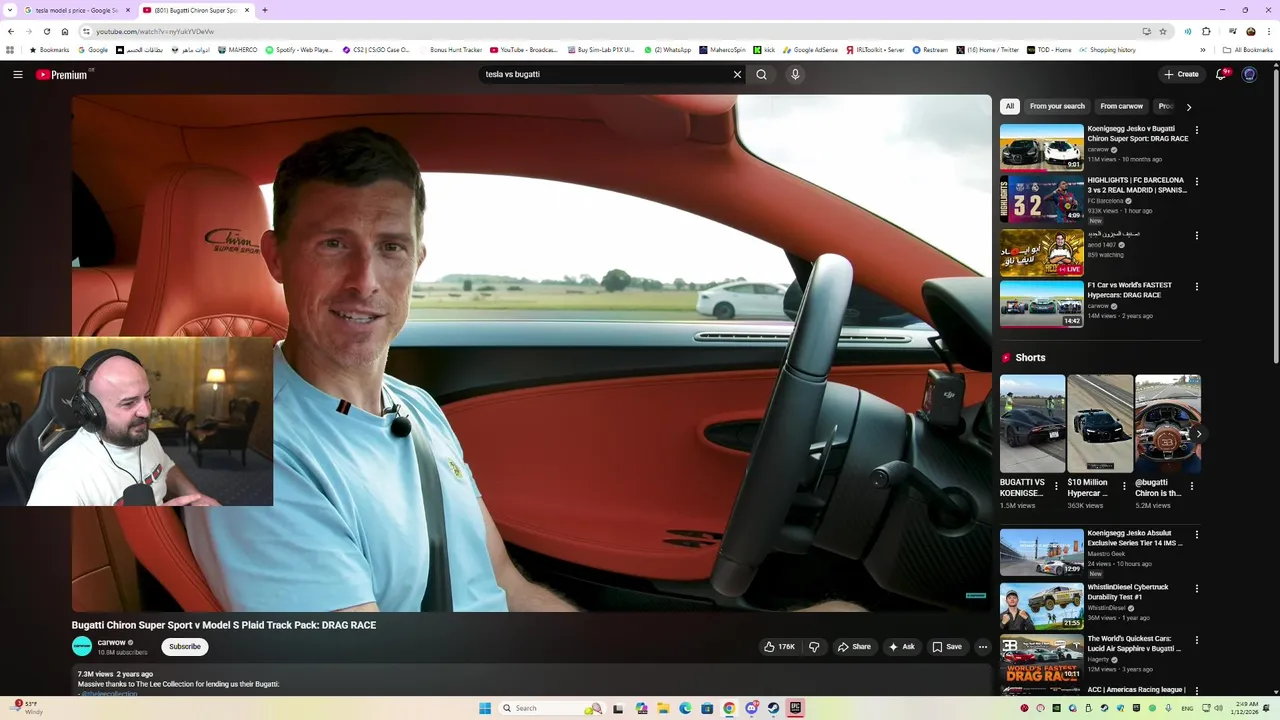Open the Restream bookmark

(x=930, y=50)
